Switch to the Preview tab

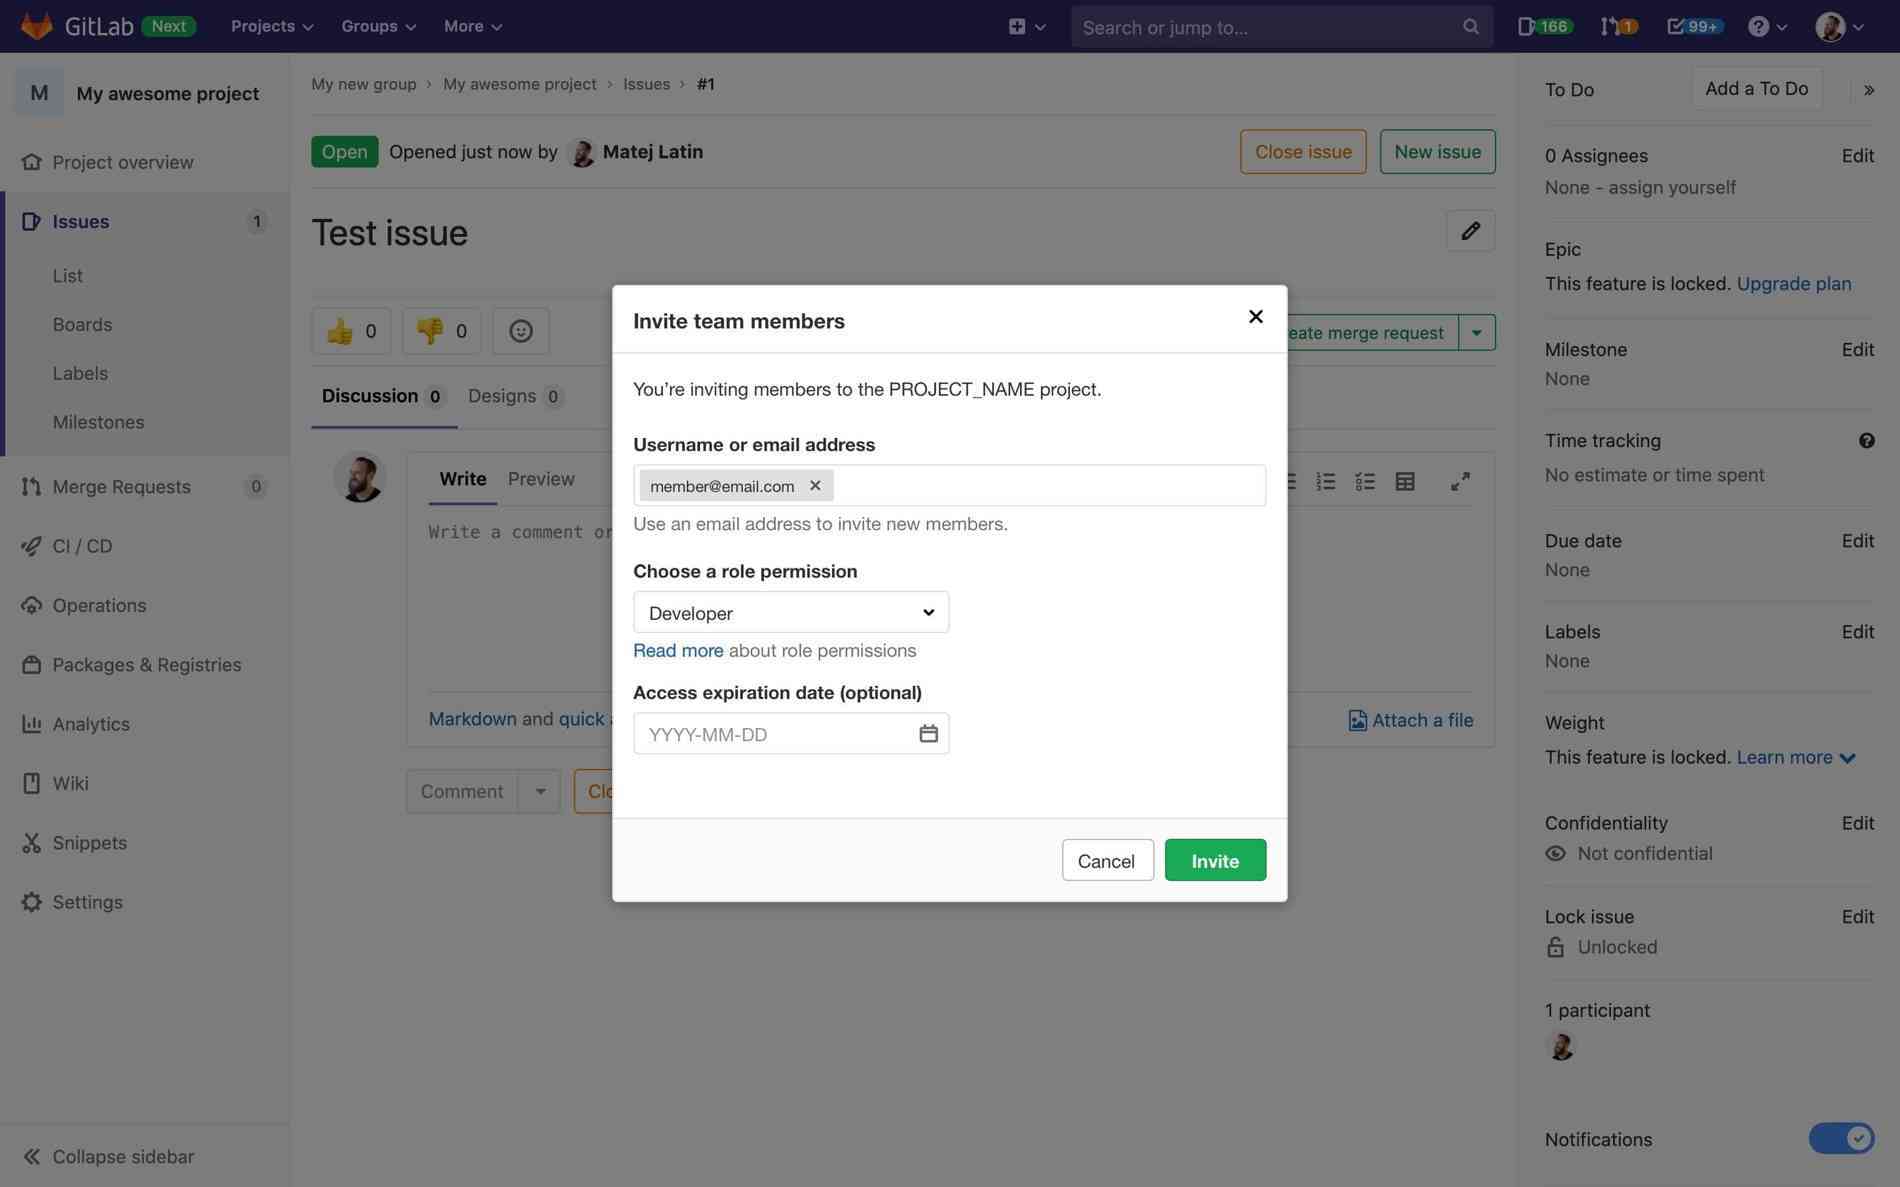(541, 478)
